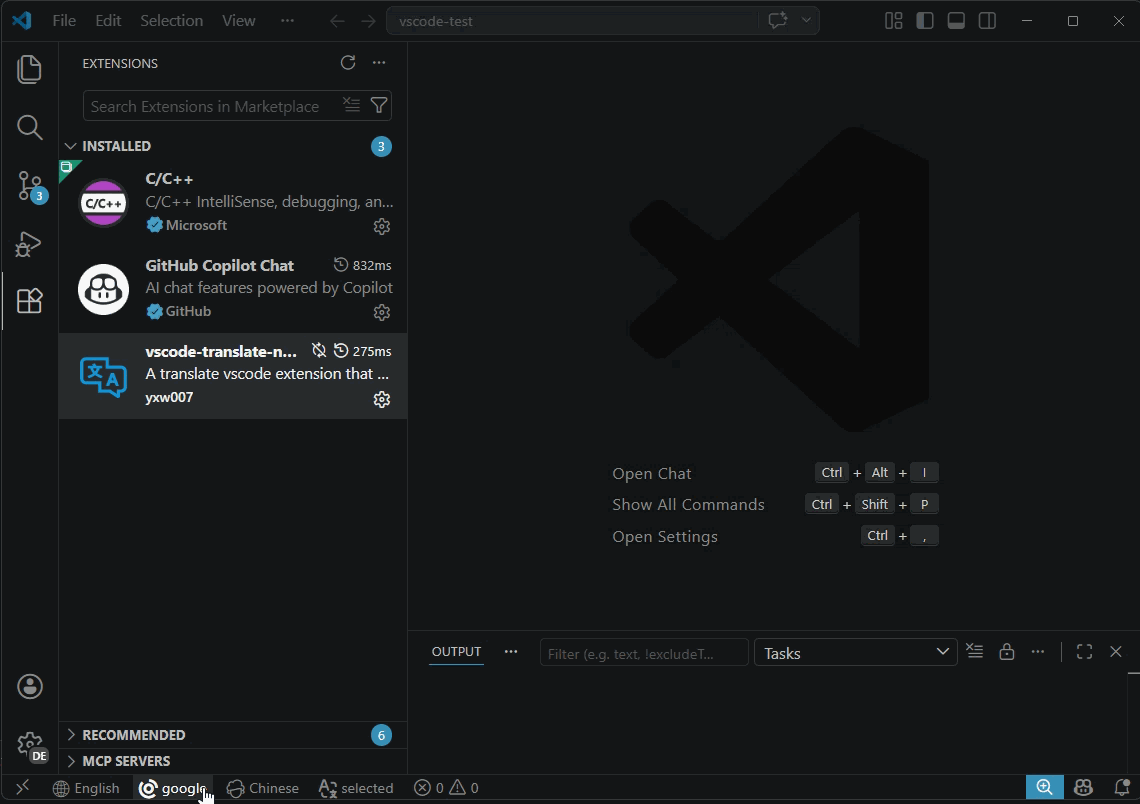Open the Customize Layout control
This screenshot has width=1140, height=804.
click(x=894, y=20)
